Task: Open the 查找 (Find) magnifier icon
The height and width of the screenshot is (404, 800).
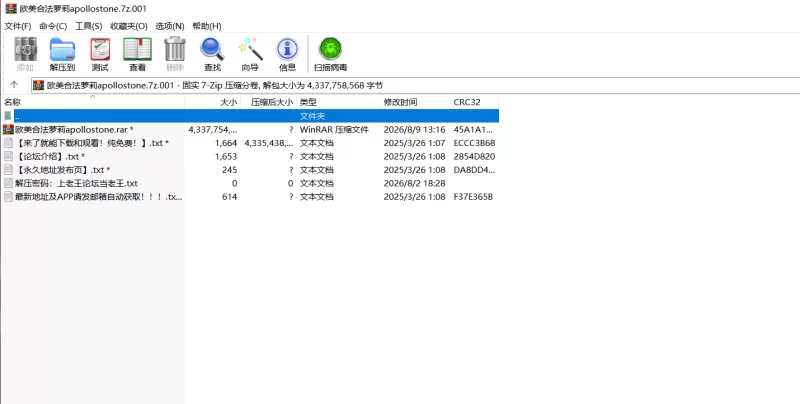Action: (212, 49)
